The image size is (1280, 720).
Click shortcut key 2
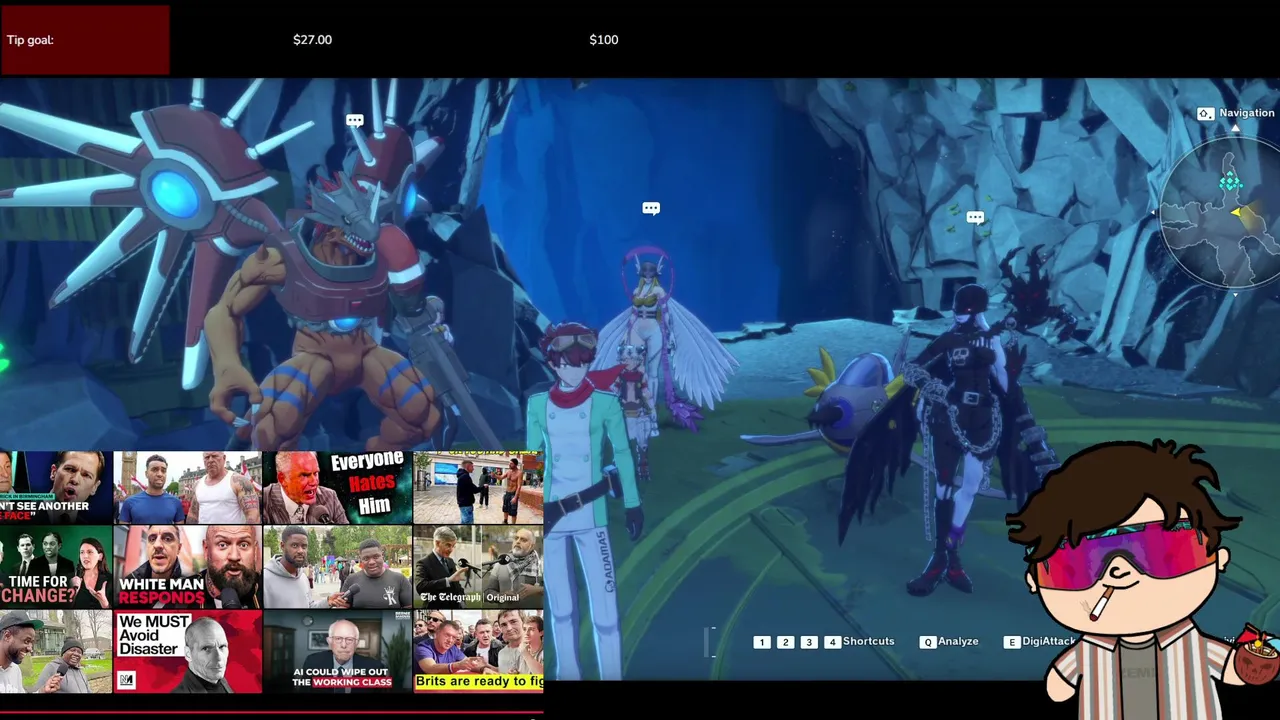786,642
